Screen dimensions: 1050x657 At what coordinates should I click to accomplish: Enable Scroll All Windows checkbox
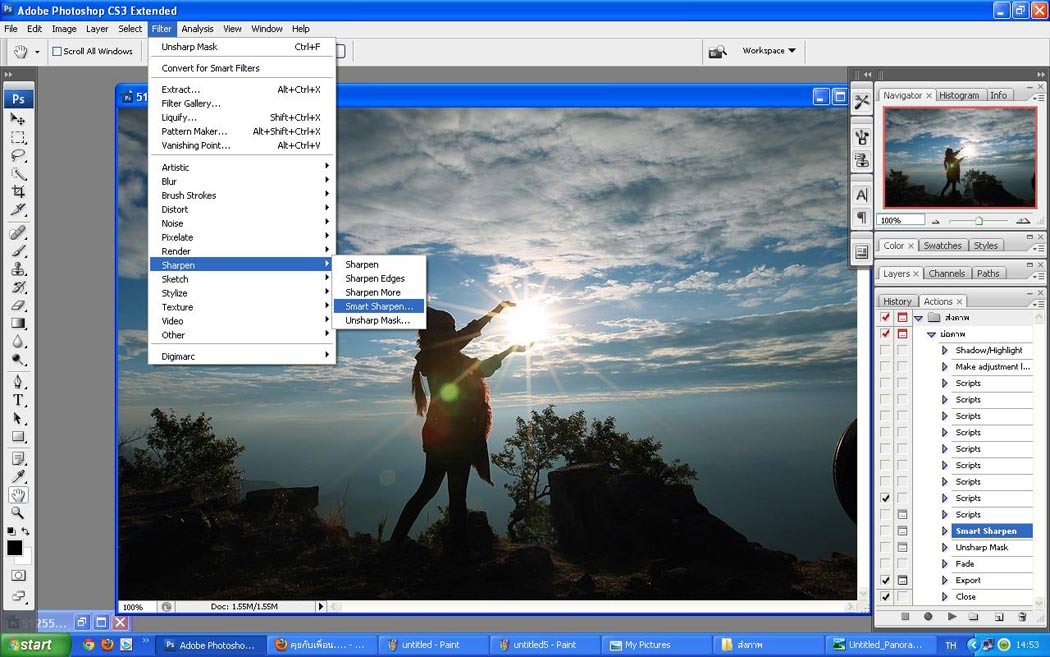pos(57,51)
